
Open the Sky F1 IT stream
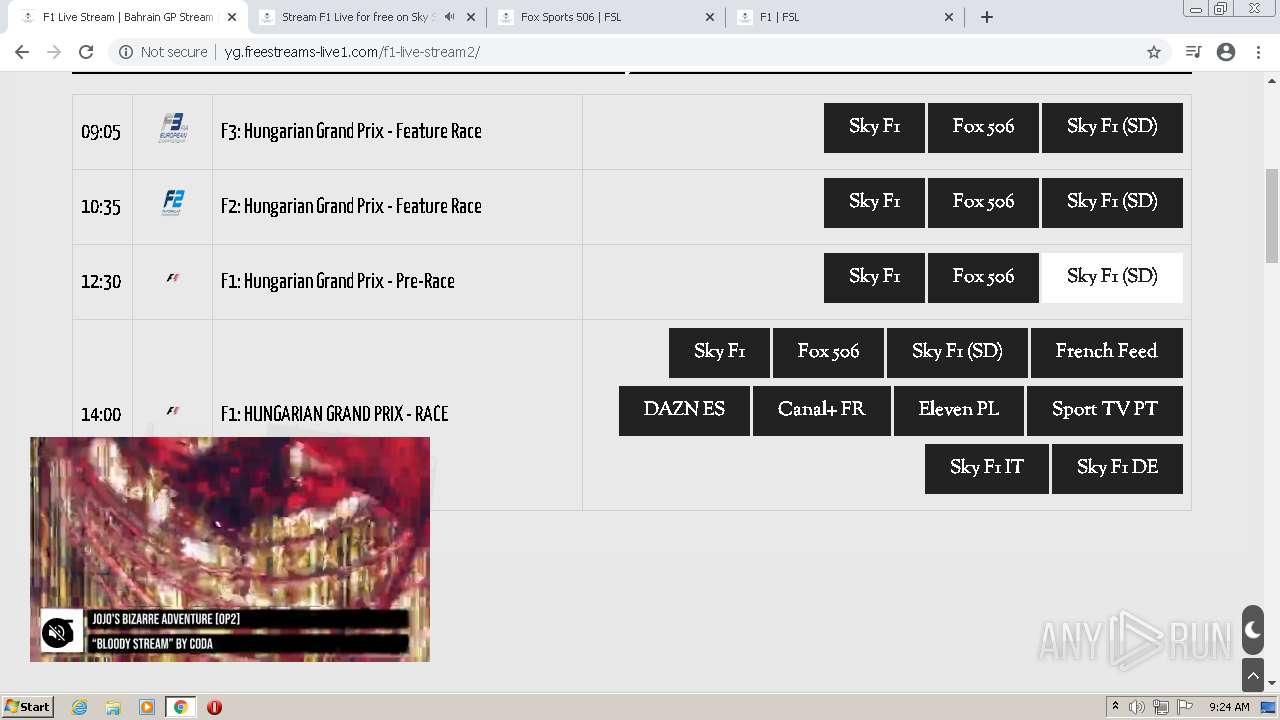(x=987, y=469)
